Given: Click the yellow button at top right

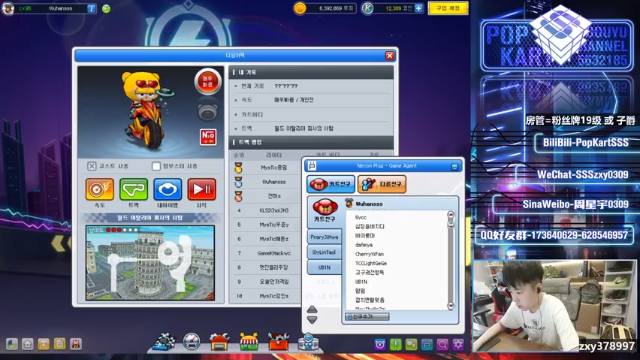Looking at the screenshot, I should click(448, 8).
